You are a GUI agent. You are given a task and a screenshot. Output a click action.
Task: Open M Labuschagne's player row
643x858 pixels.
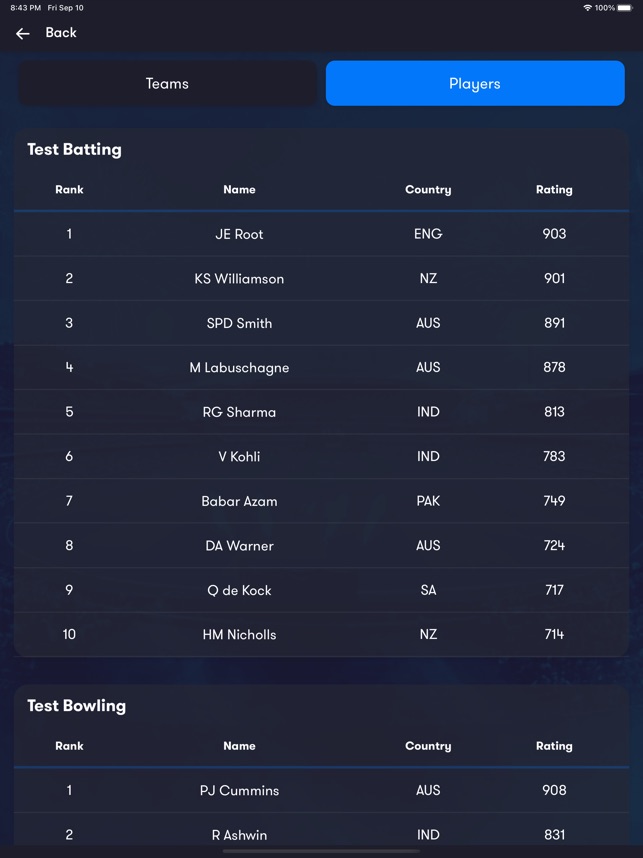[x=321, y=367]
